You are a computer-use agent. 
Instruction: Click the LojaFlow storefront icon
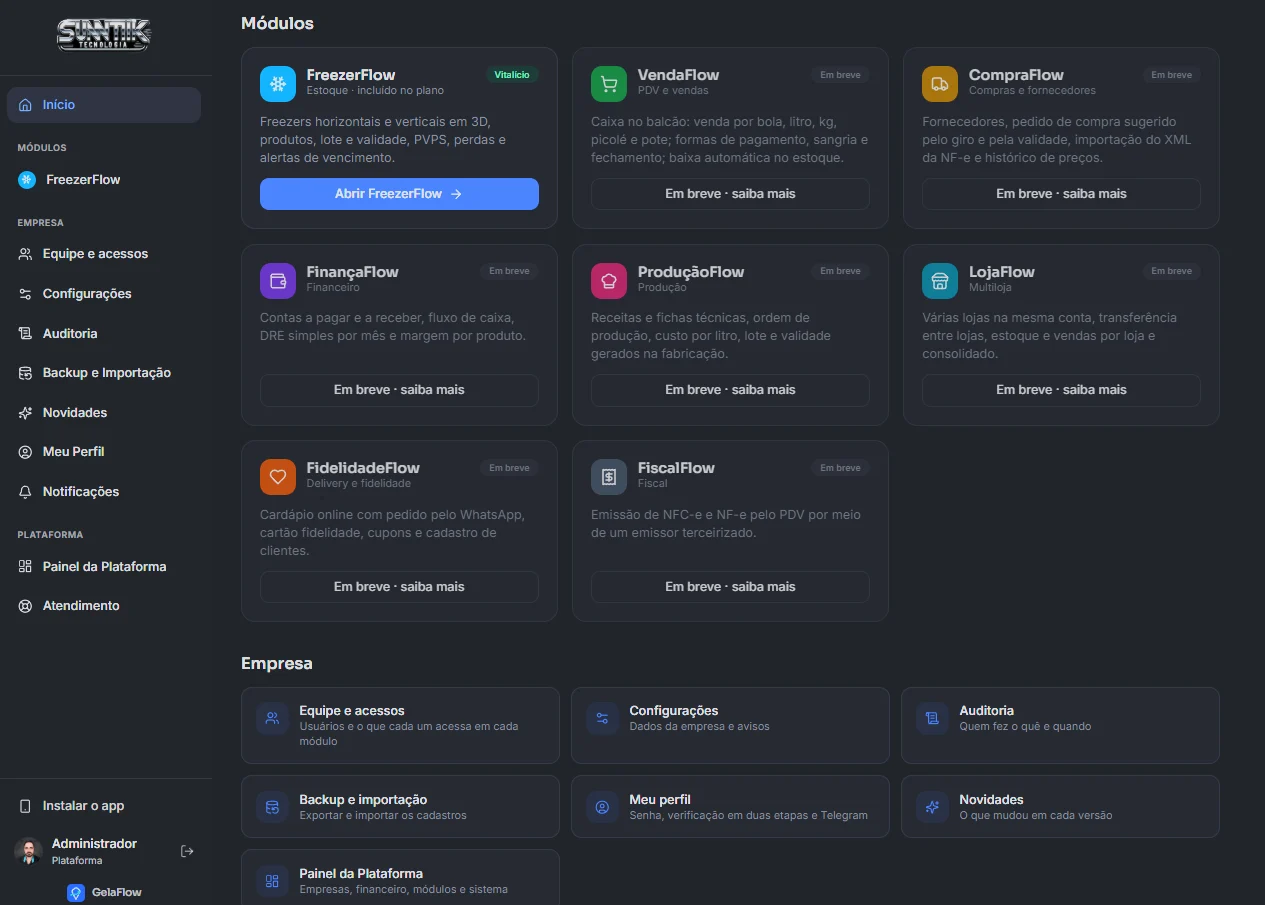pyautogui.click(x=940, y=281)
